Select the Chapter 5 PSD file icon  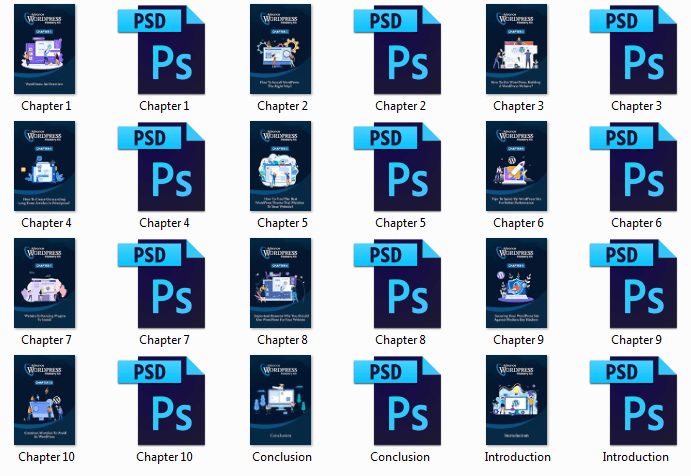[398, 167]
